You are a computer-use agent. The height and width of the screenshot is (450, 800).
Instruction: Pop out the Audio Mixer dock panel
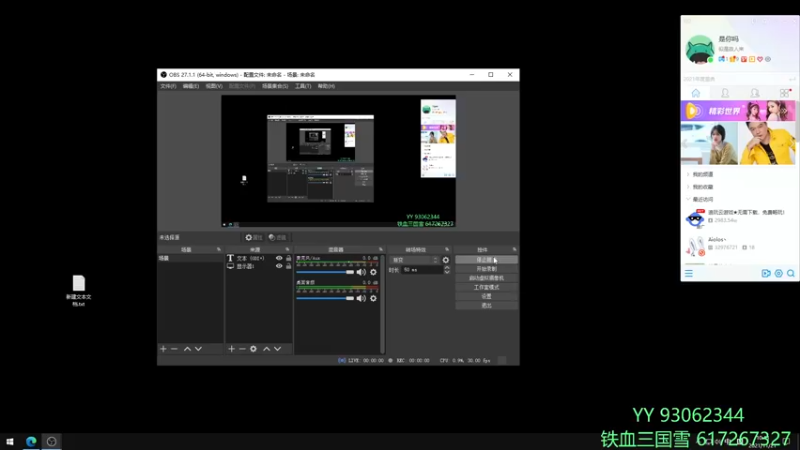point(381,249)
